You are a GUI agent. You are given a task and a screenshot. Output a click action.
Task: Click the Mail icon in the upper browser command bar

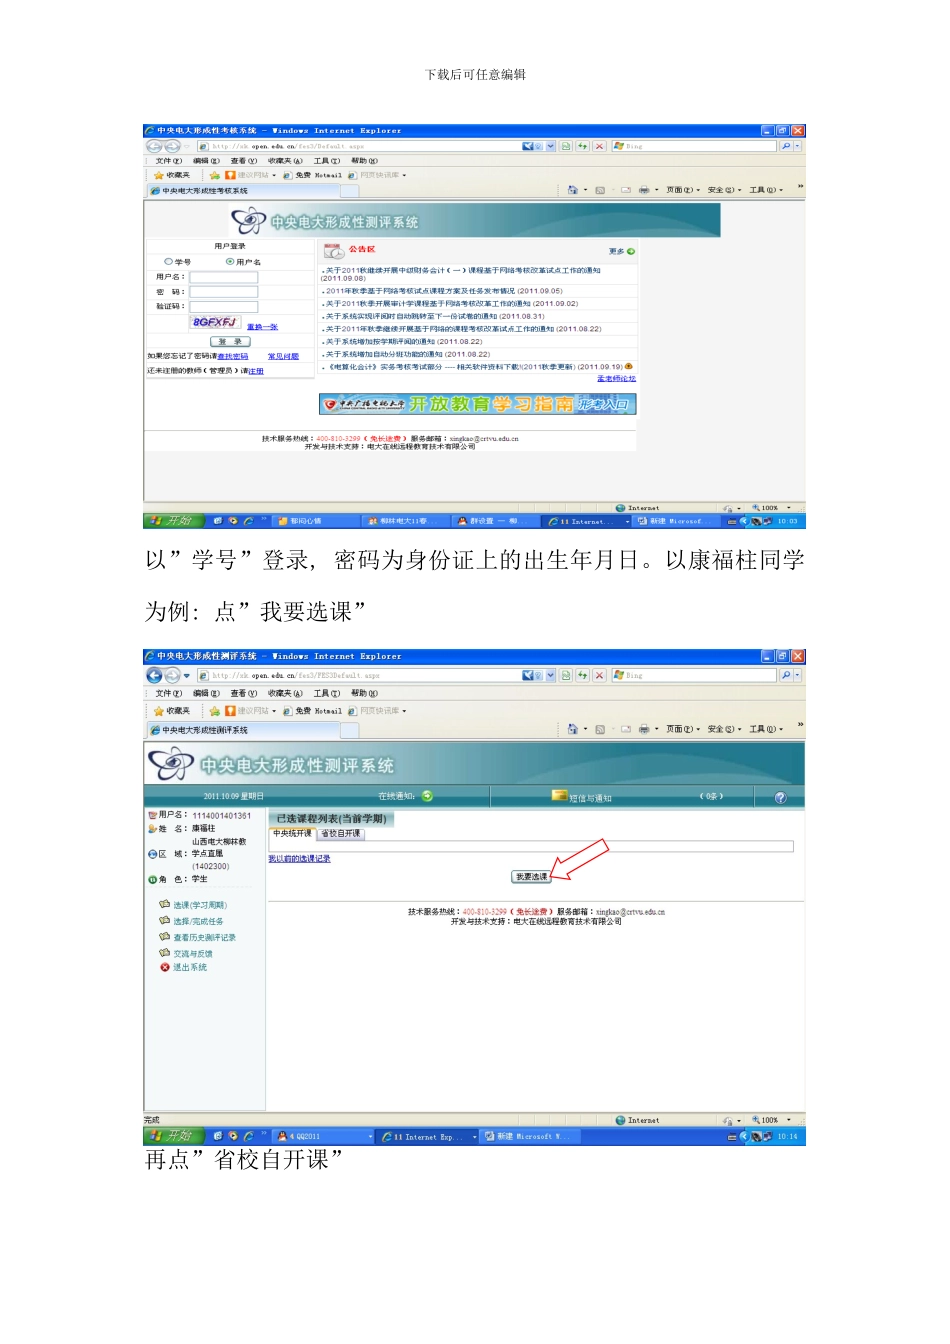(625, 189)
